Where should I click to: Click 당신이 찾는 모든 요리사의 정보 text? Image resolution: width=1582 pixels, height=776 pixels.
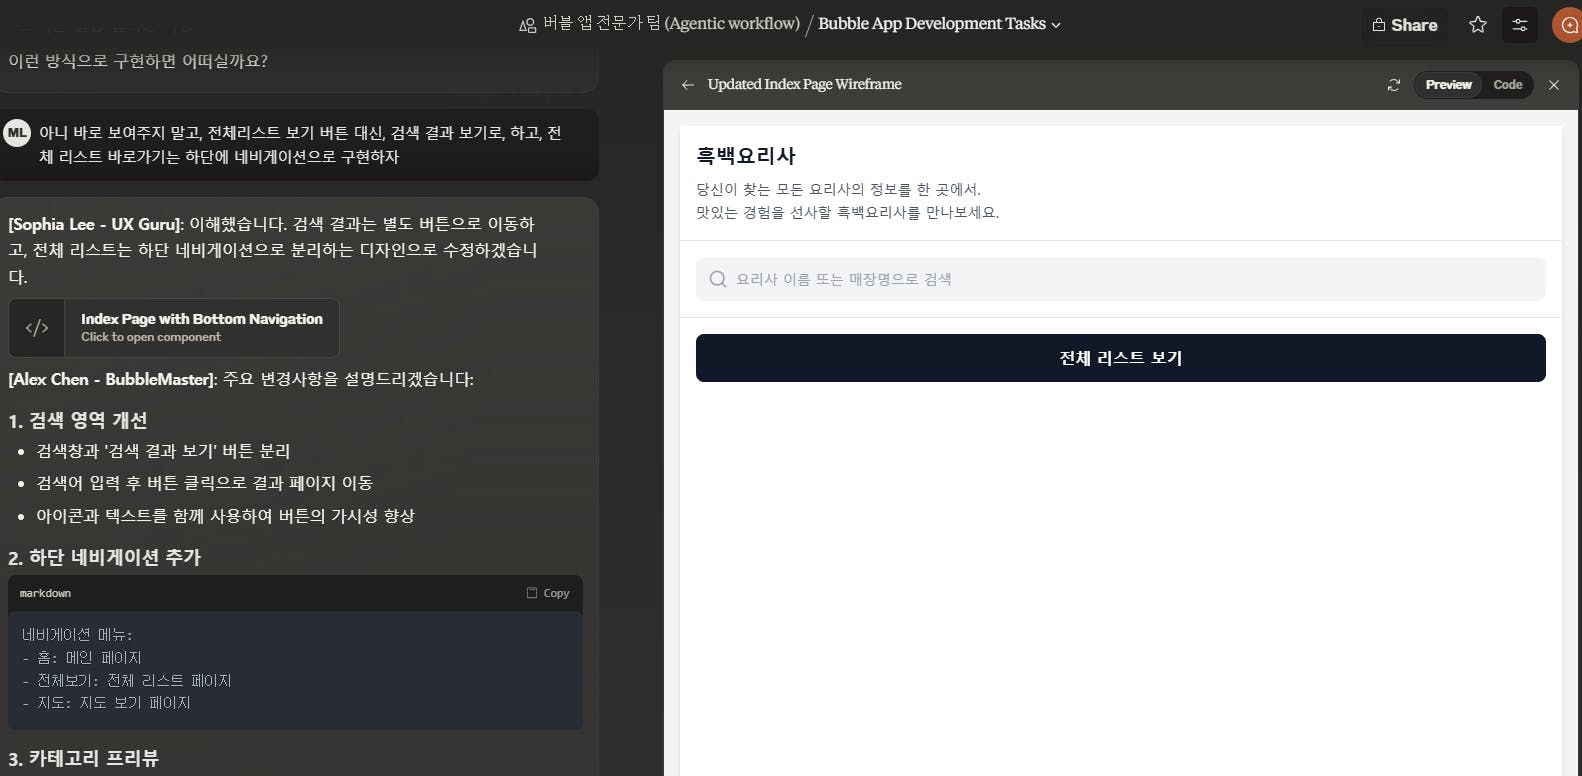[x=839, y=189]
